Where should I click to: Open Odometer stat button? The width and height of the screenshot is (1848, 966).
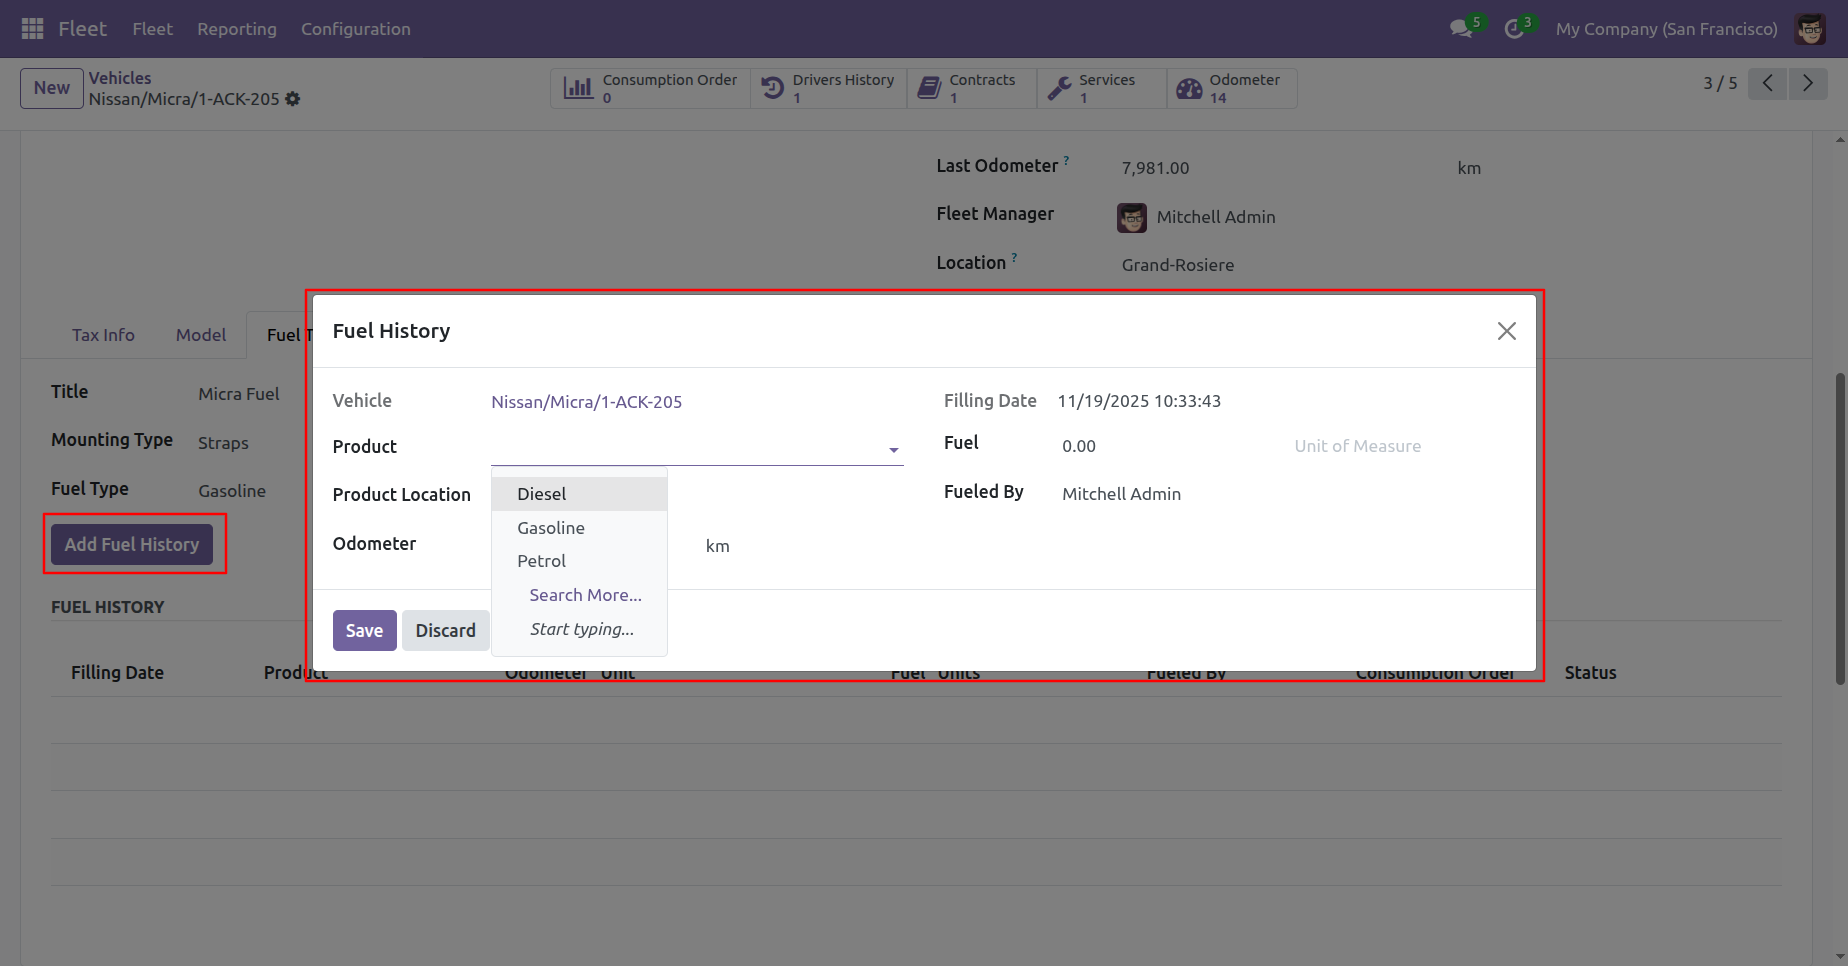click(x=1232, y=88)
